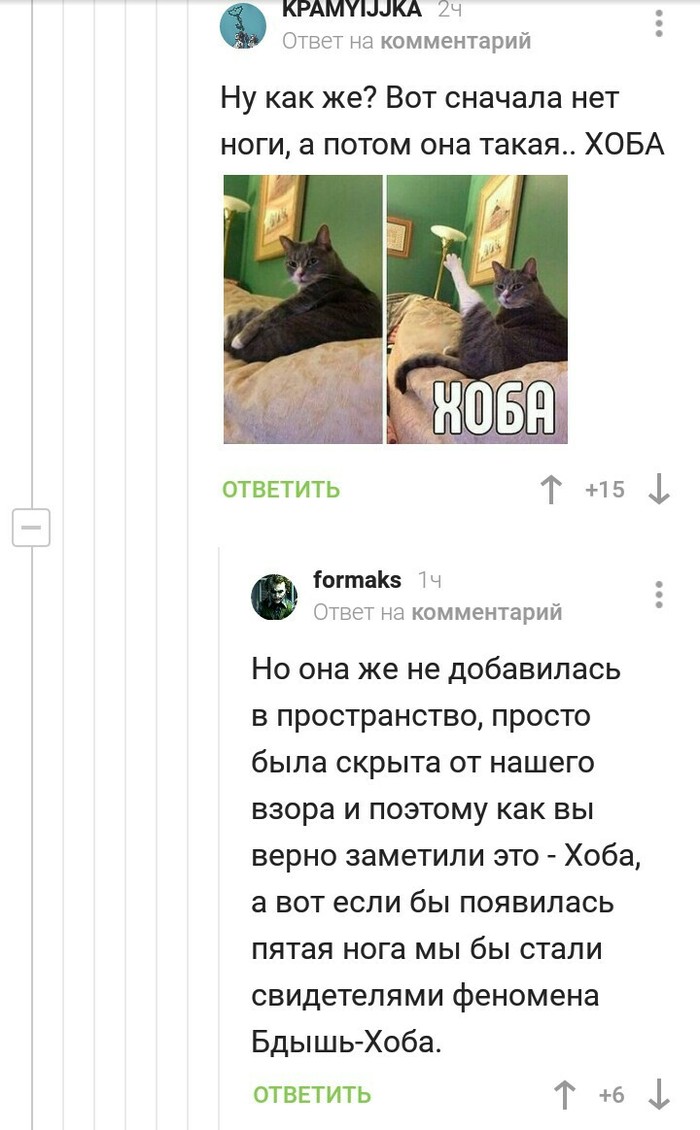This screenshot has height=1130, width=700.
Task: Click the +15 rating counter
Action: pyautogui.click(x=605, y=489)
